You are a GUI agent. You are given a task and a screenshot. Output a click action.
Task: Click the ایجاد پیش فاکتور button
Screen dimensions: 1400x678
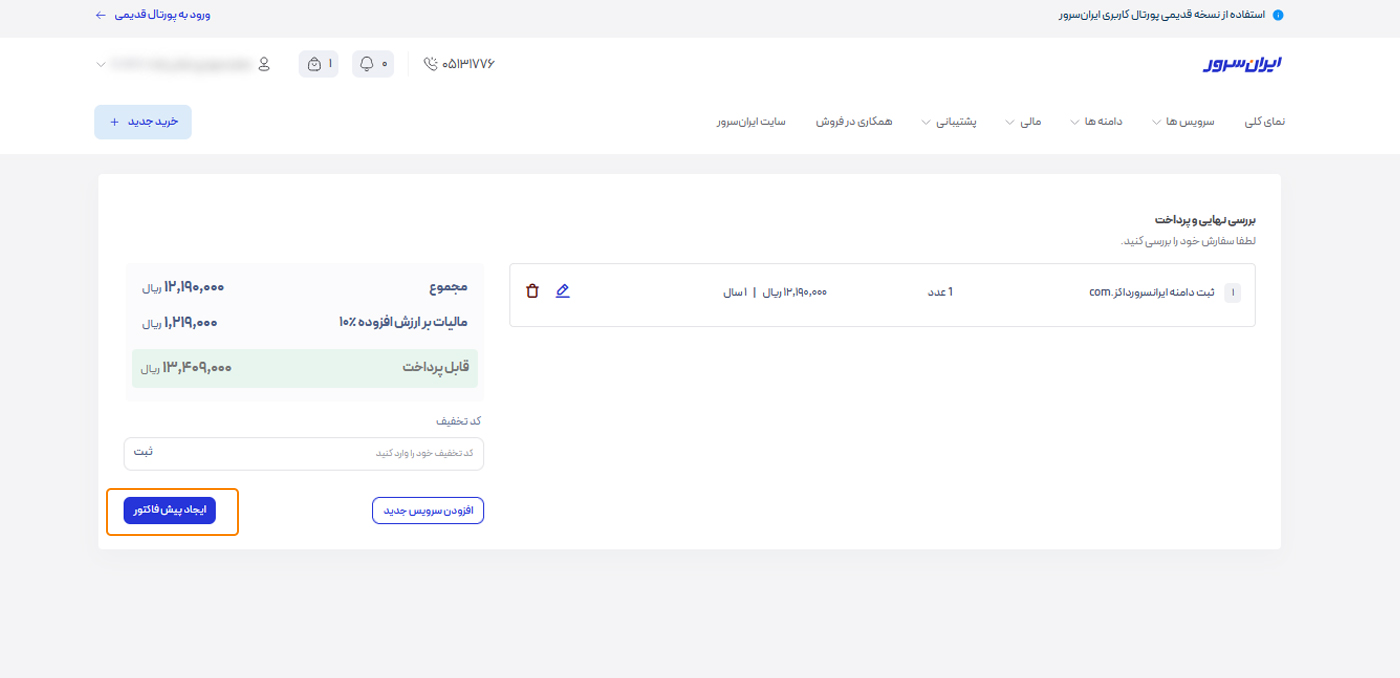172,510
